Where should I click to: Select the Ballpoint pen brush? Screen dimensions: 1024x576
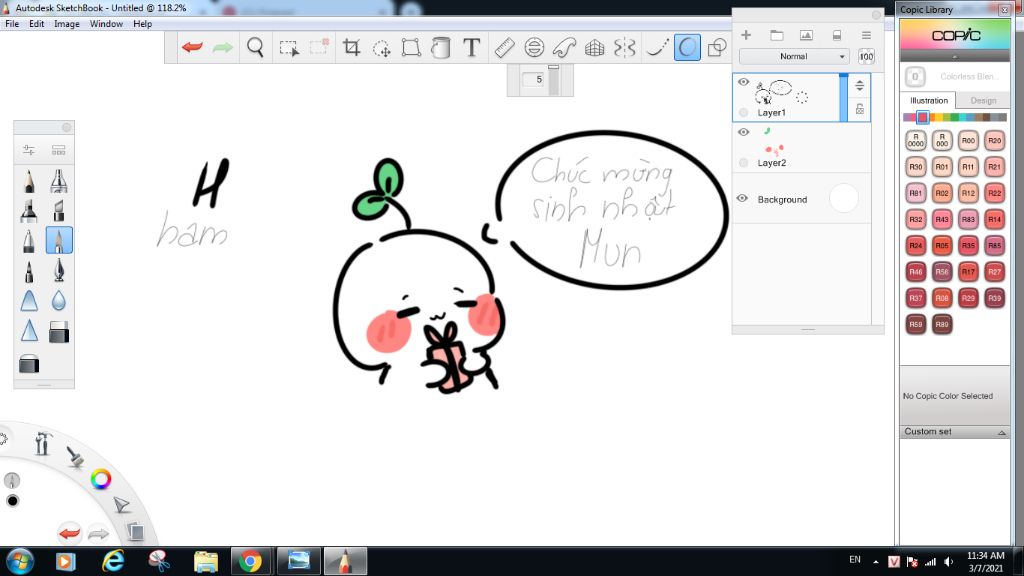29,241
